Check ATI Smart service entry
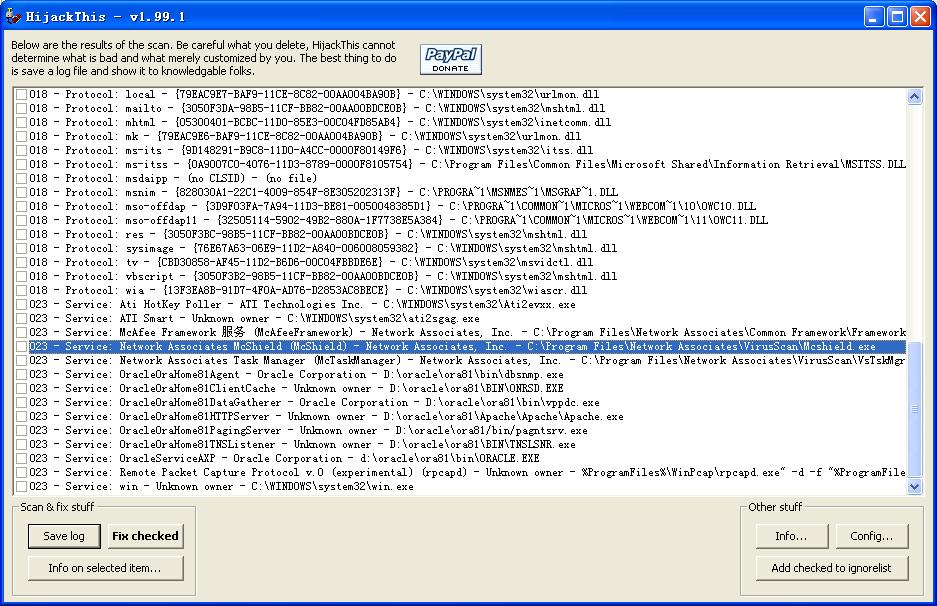 [22, 319]
